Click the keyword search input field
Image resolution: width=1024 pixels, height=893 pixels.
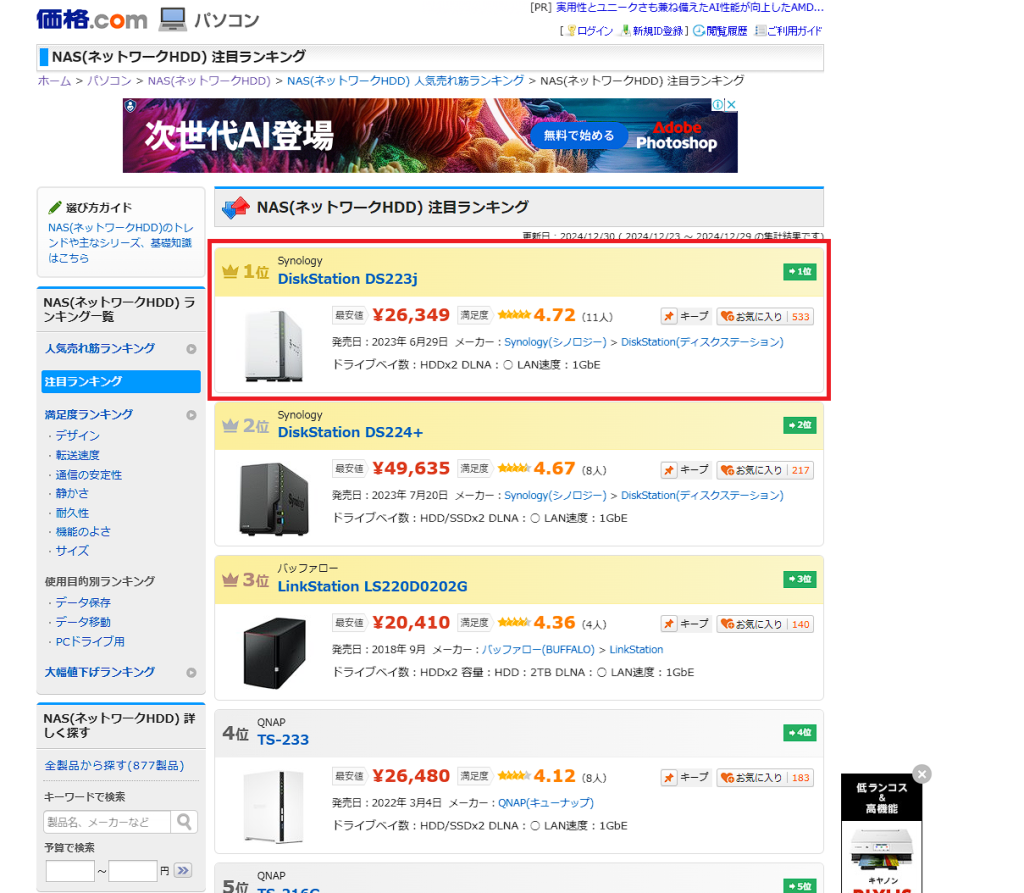[108, 822]
